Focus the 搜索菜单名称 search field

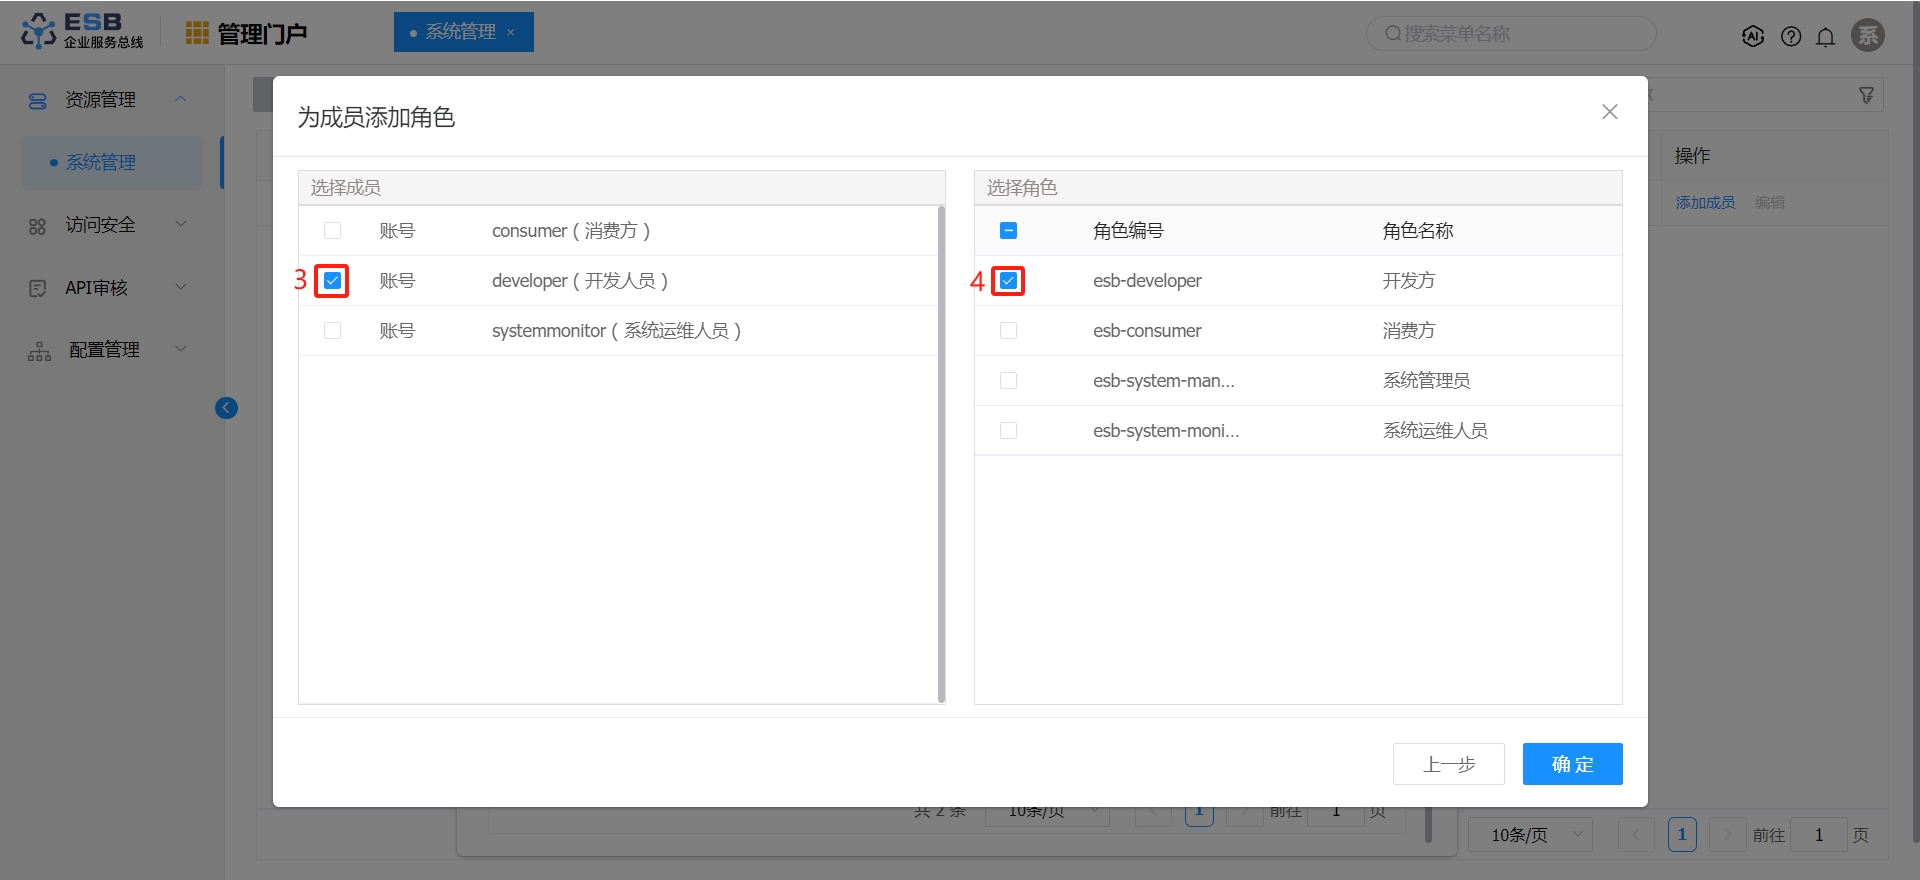coord(1511,34)
